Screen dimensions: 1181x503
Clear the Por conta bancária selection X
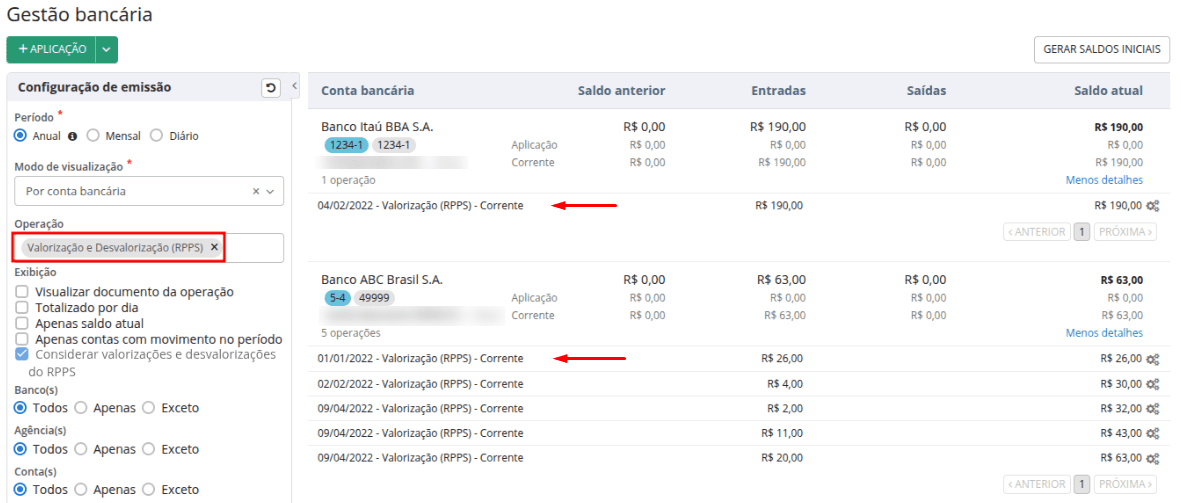click(x=256, y=191)
